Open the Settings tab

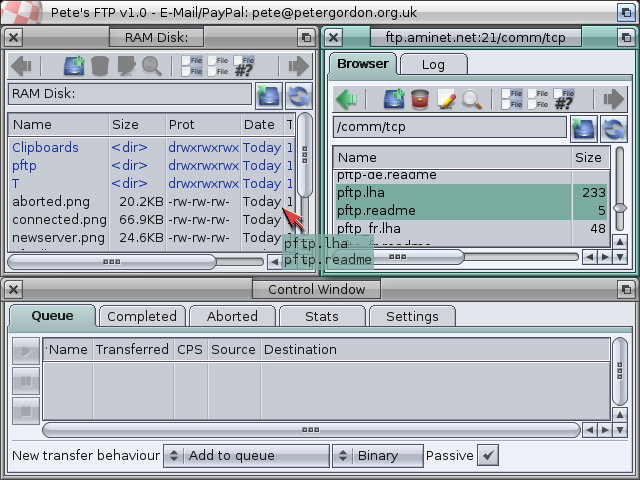pos(412,316)
